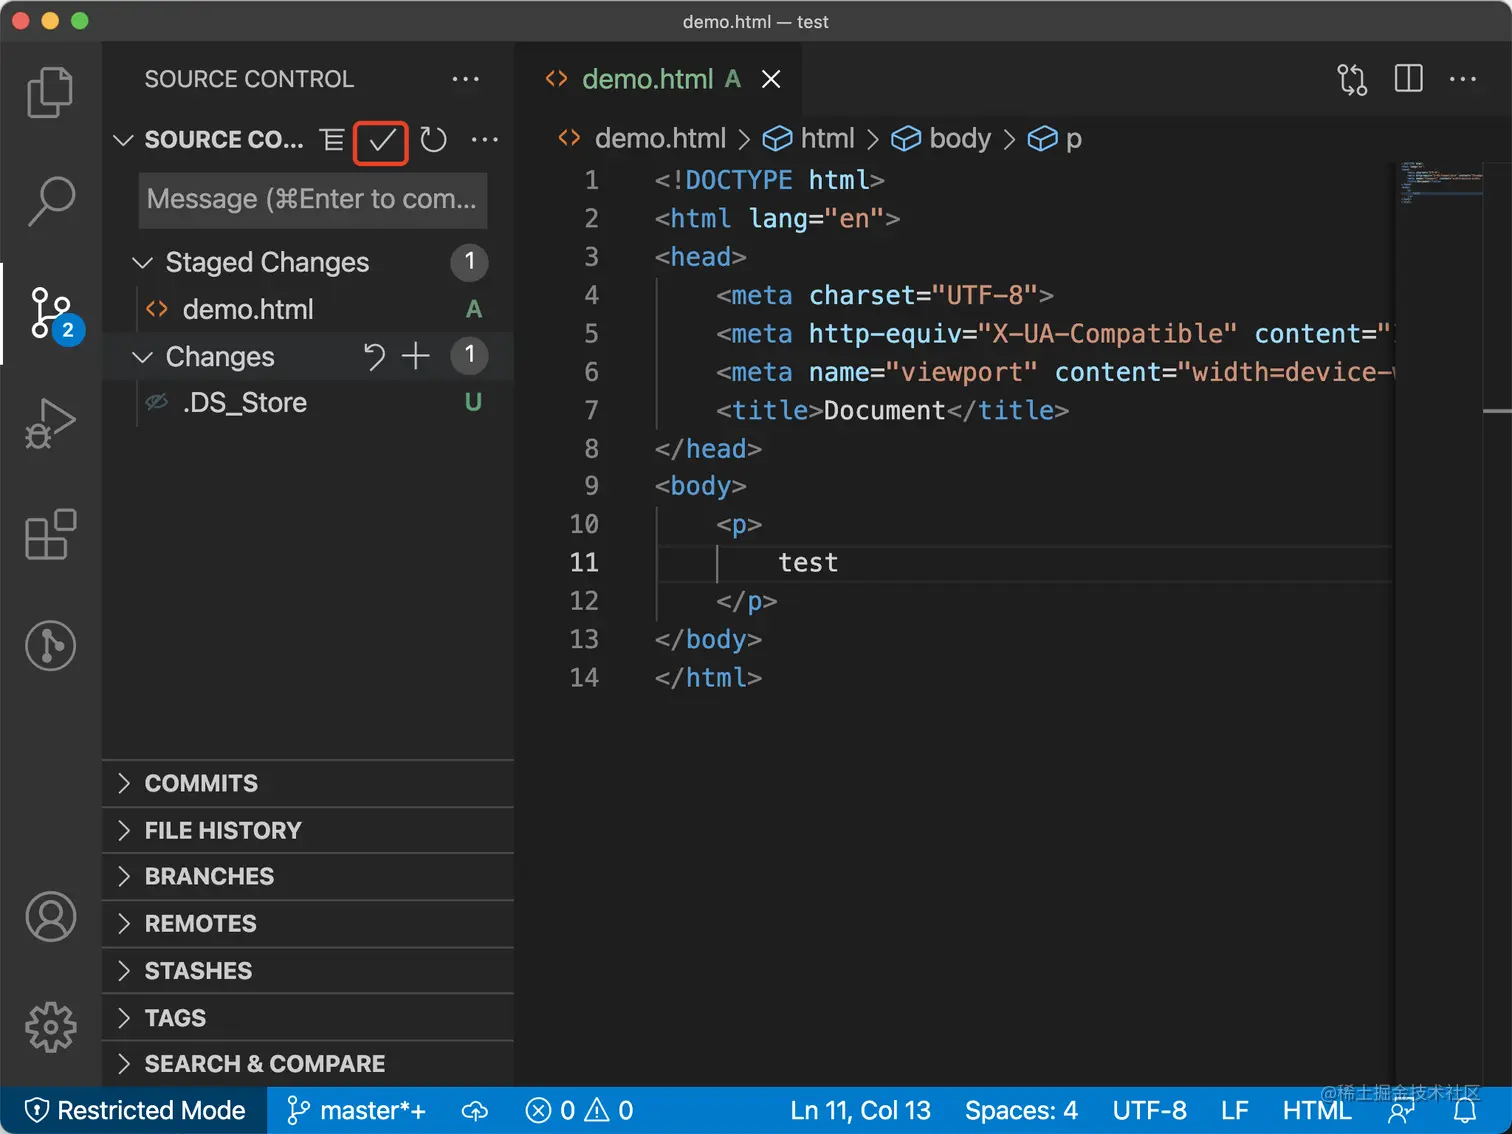Toggle view as tree icon in source control
The height and width of the screenshot is (1134, 1512).
click(332, 140)
